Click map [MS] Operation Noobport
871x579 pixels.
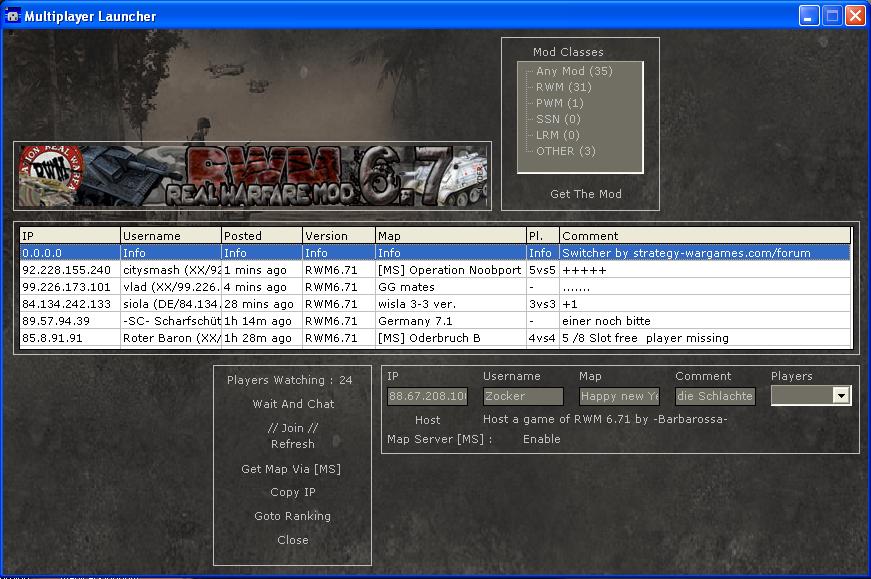pos(449,270)
